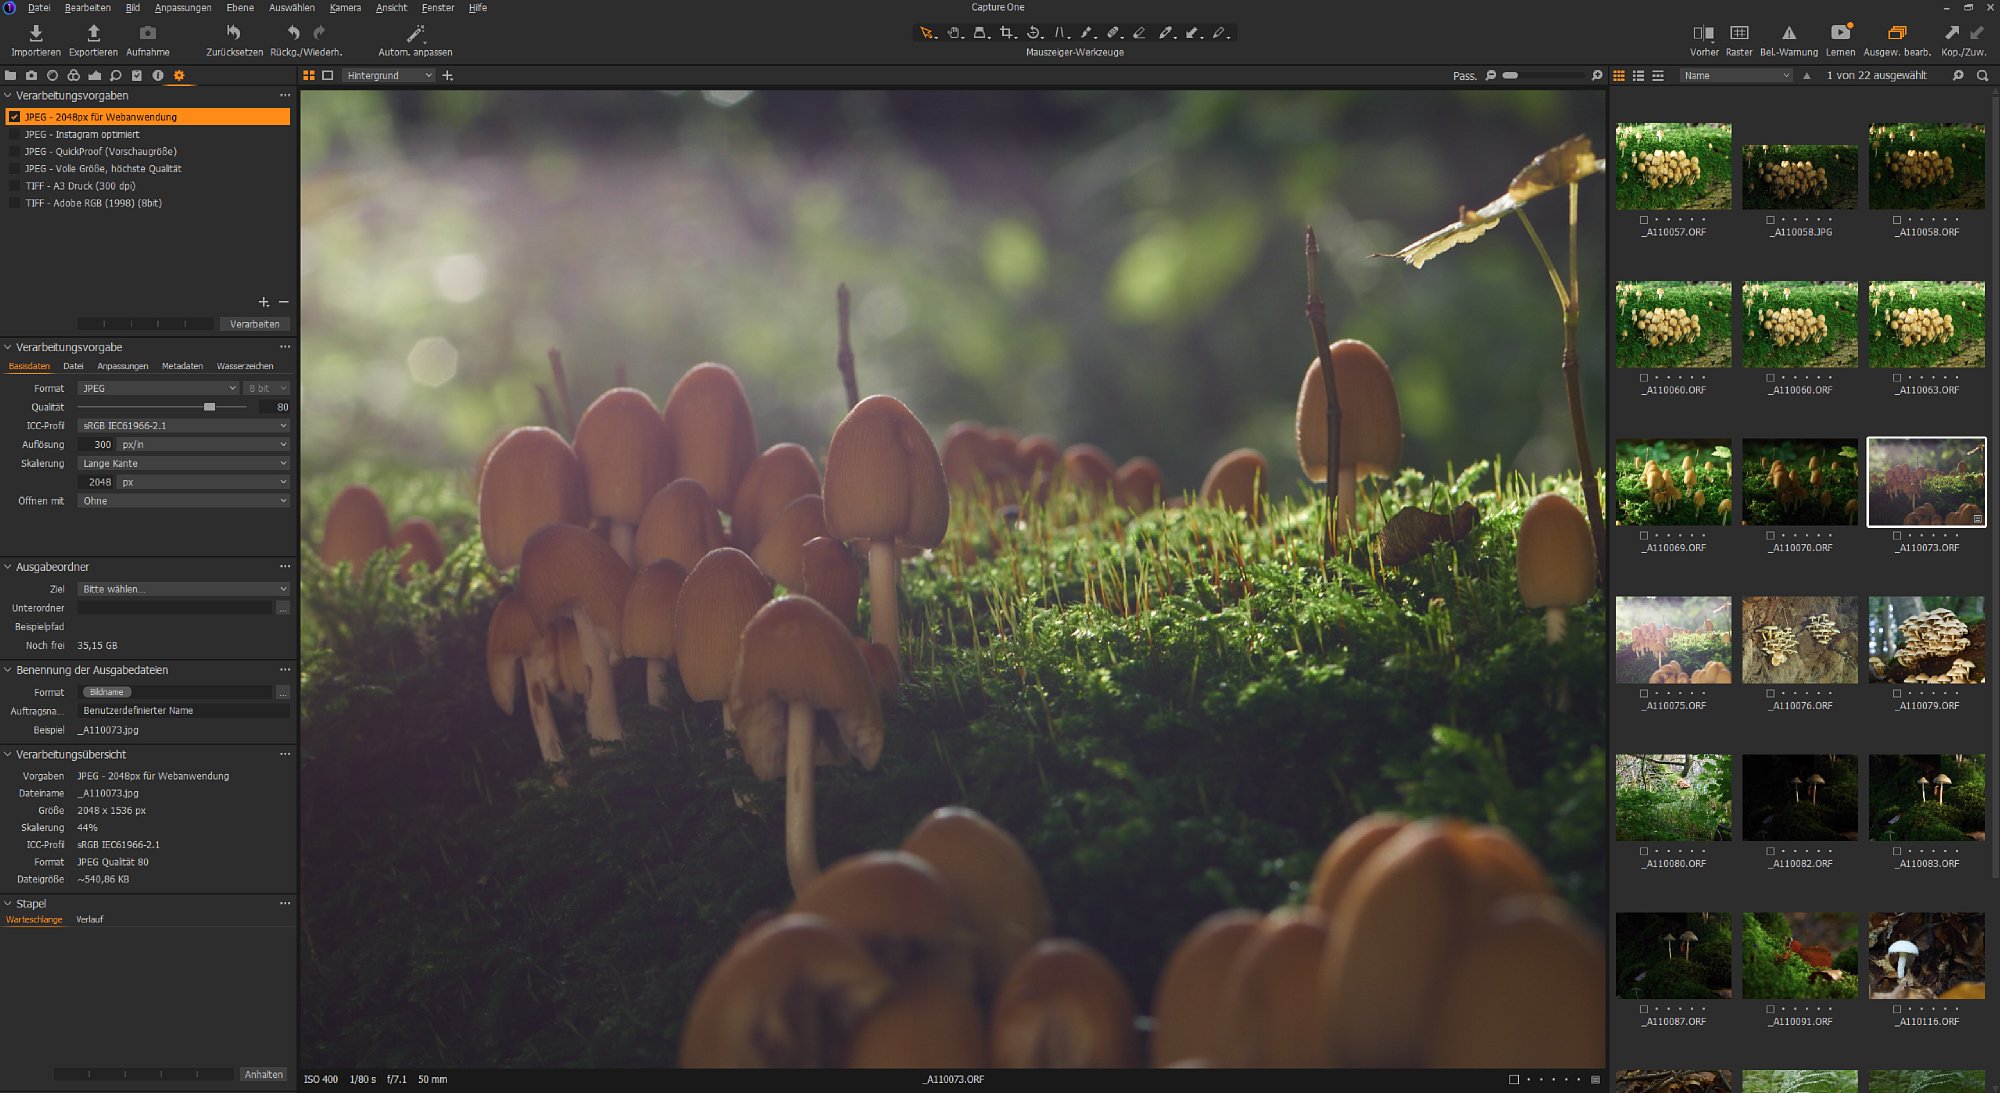Check JPEG - Volle Größe, höchste Qualität

coord(14,168)
